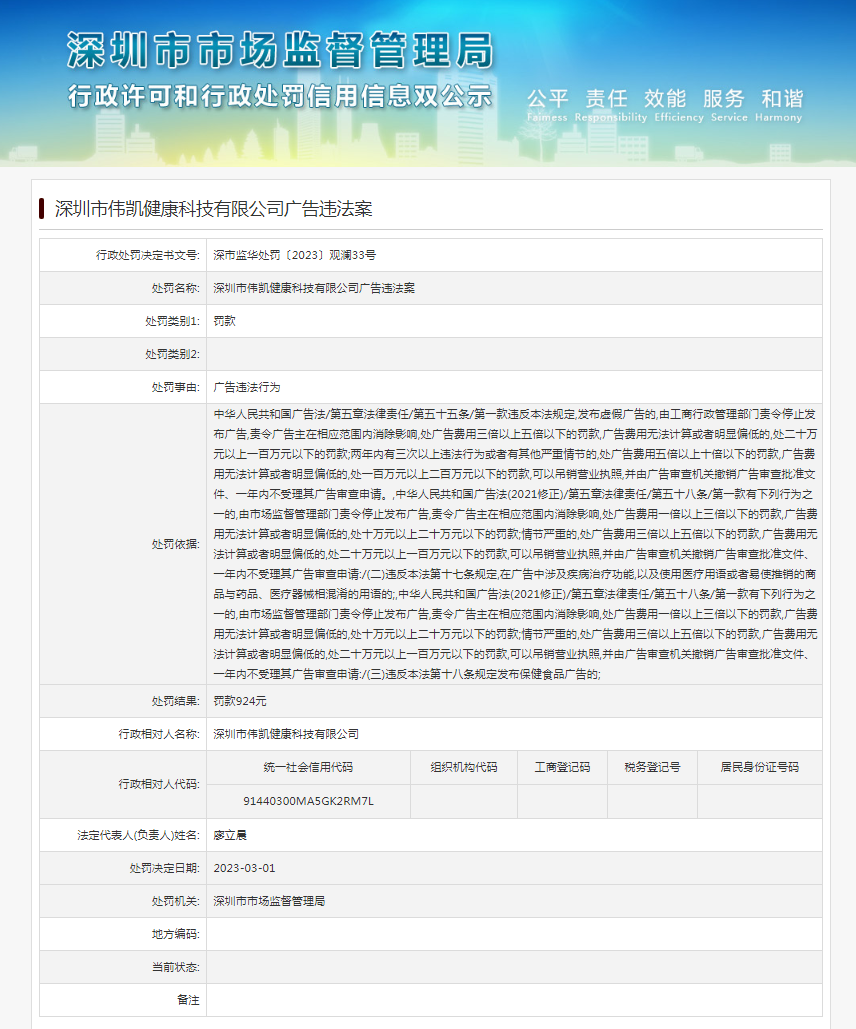The width and height of the screenshot is (856, 1029).
Task: Click the banner title 深圳市市场监督管理局
Action: tap(280, 51)
